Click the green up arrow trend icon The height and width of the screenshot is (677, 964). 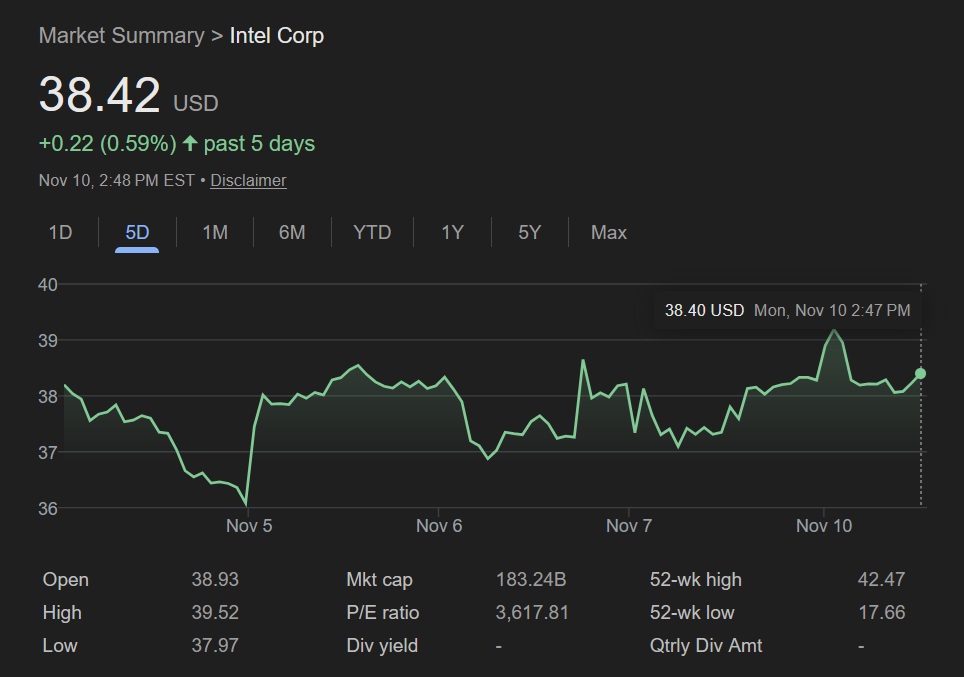click(x=190, y=144)
